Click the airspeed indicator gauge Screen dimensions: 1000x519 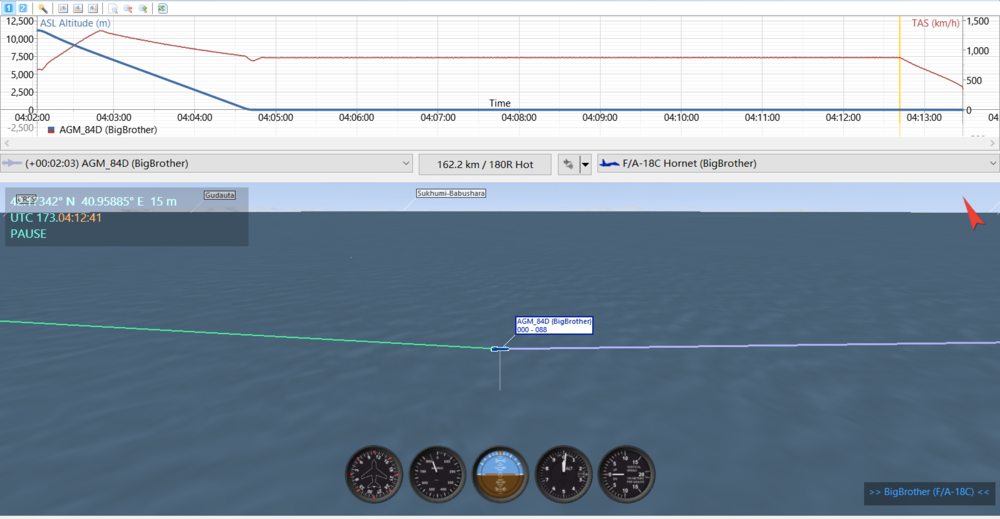[438, 474]
